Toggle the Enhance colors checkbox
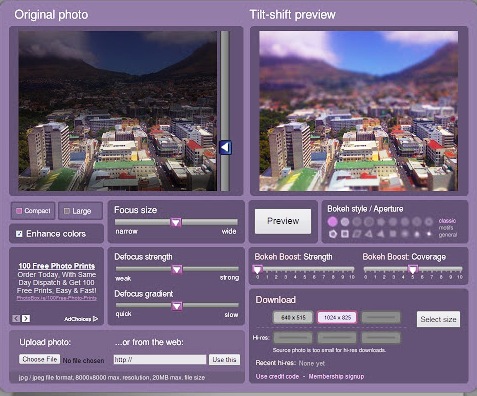 coord(19,234)
